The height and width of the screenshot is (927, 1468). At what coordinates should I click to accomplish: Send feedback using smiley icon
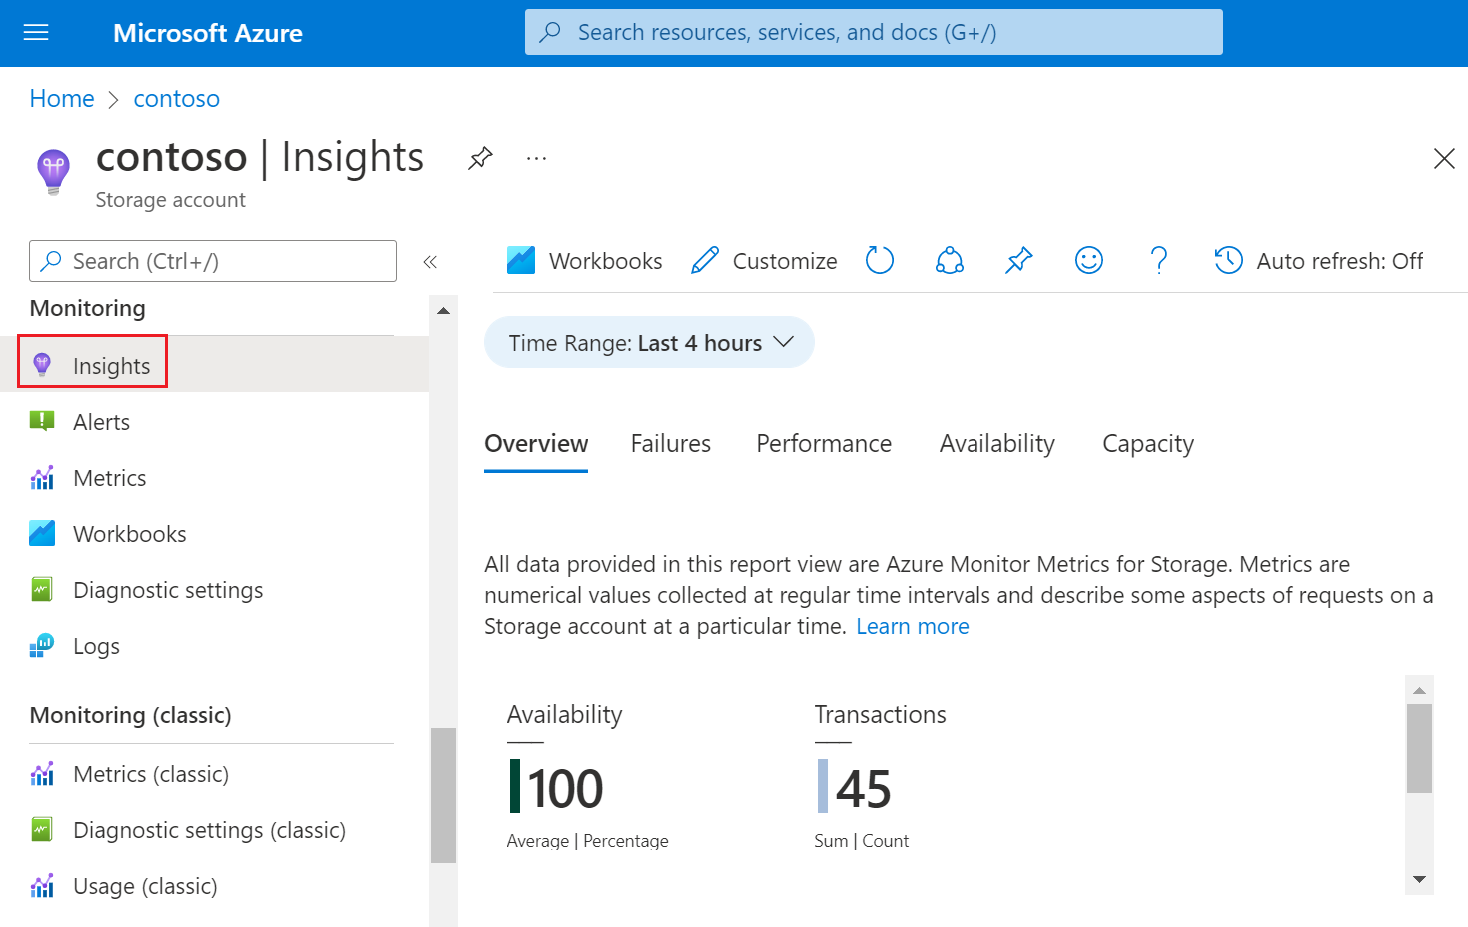click(x=1089, y=260)
